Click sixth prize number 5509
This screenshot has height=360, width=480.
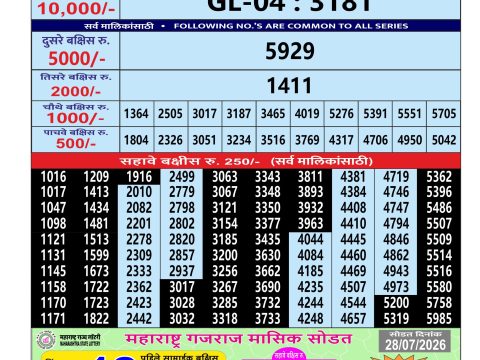pyautogui.click(x=439, y=240)
